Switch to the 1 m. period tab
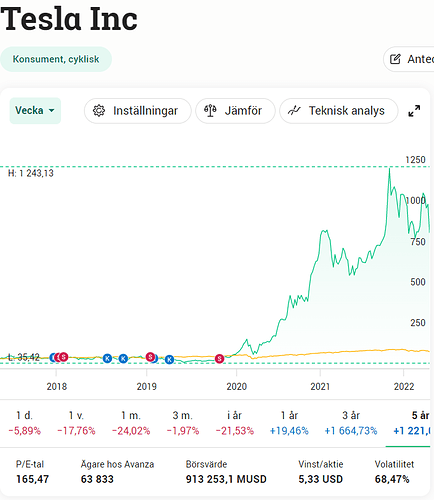The image size is (434, 500). point(131,423)
